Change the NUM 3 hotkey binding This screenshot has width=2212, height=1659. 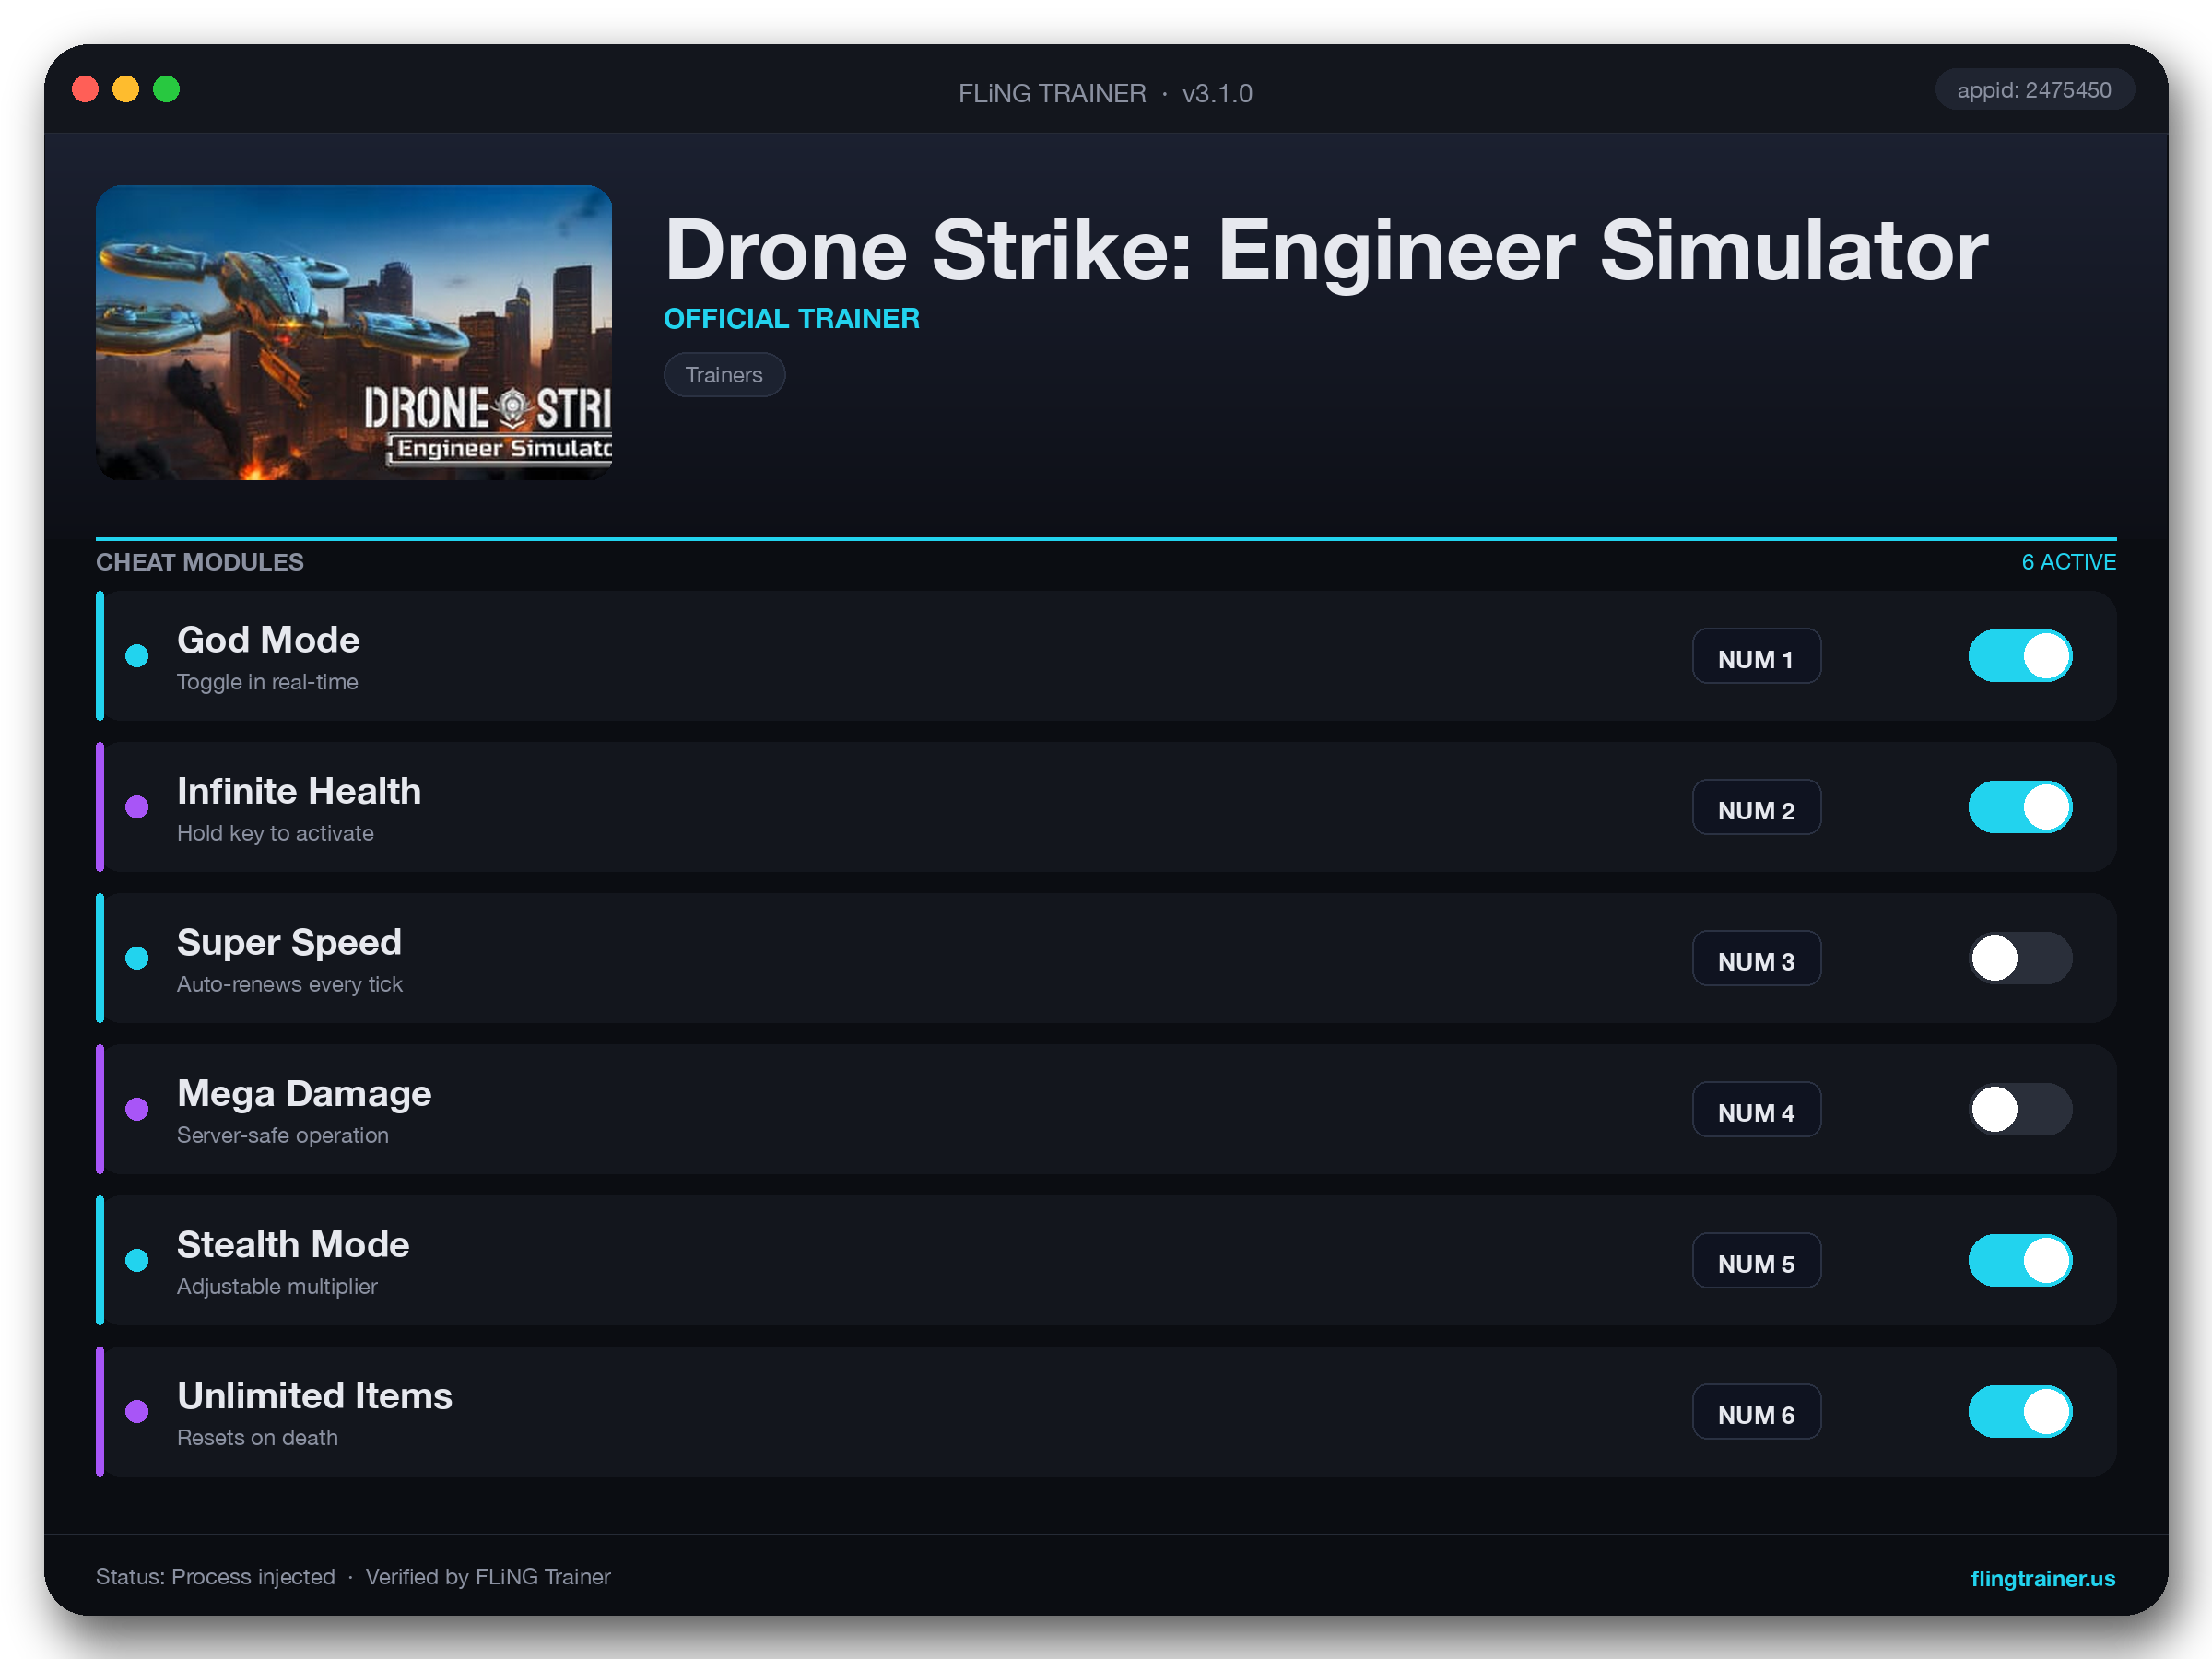(1756, 958)
